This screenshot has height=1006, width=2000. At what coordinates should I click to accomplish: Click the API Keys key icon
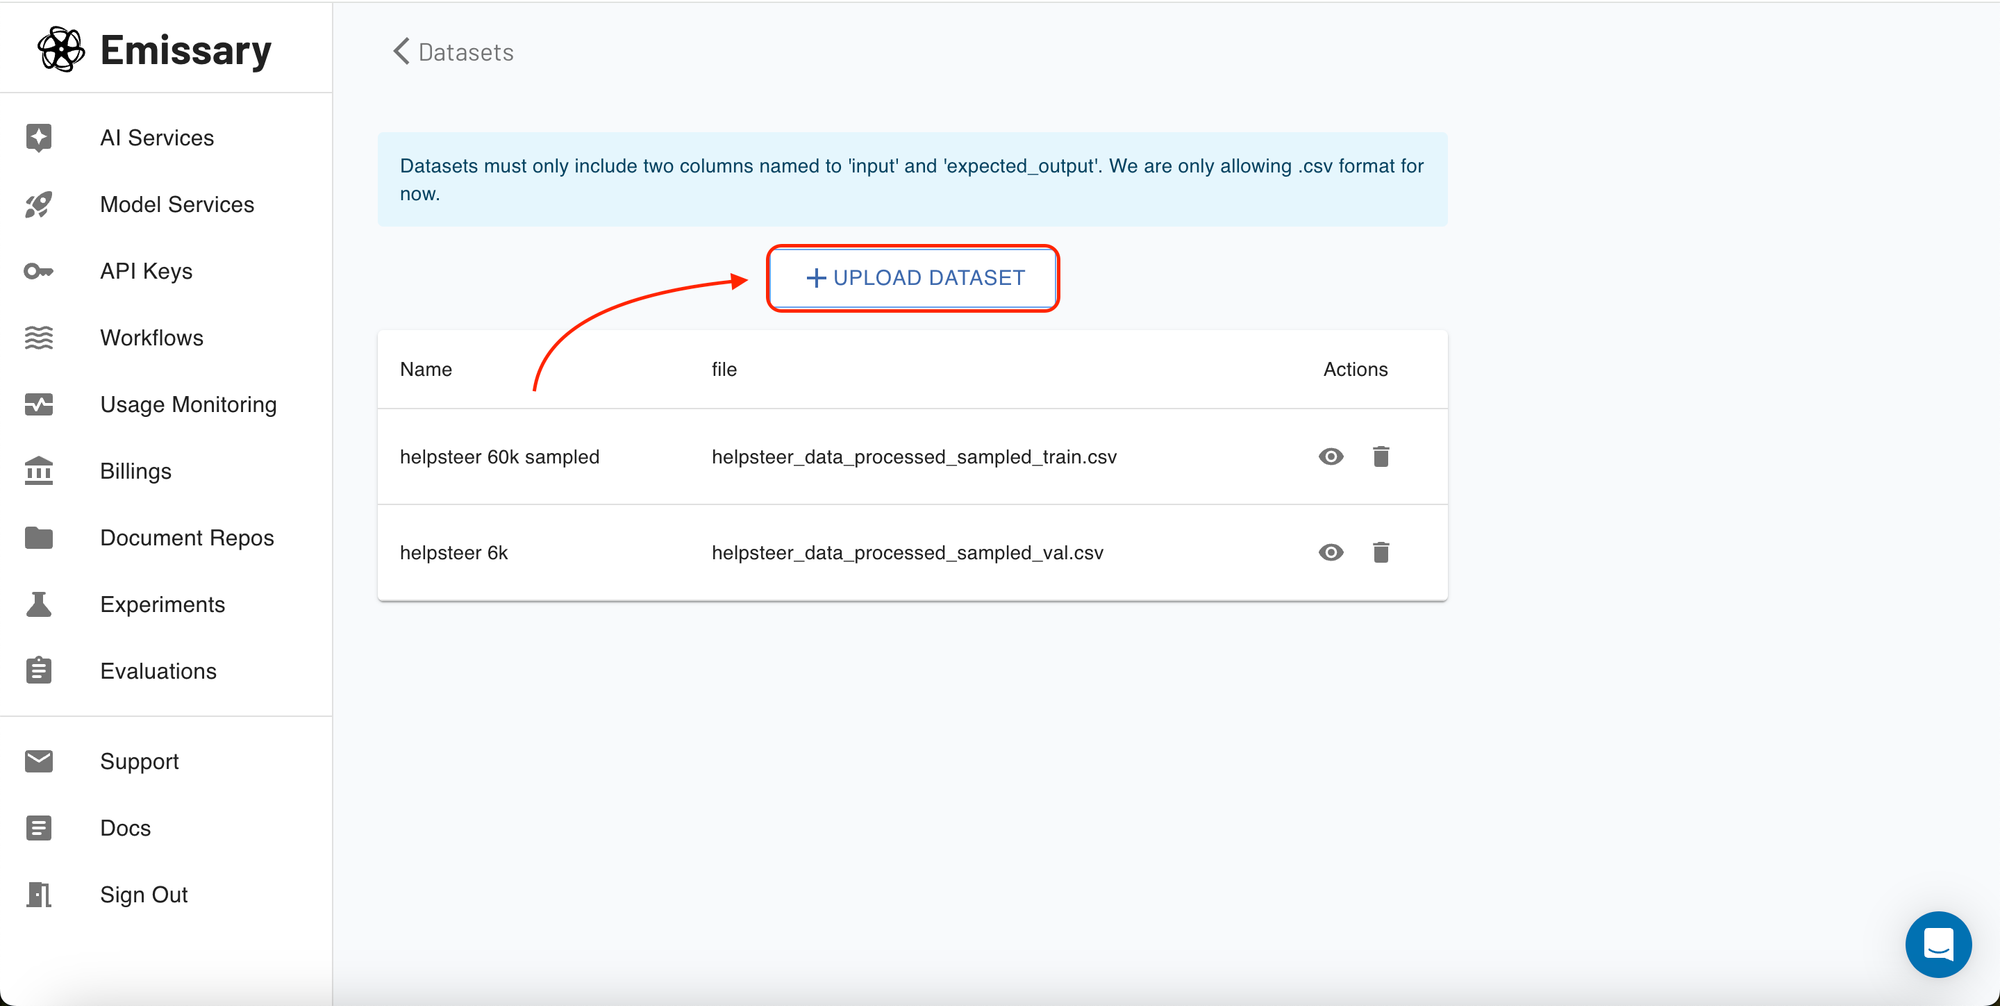[x=39, y=271]
